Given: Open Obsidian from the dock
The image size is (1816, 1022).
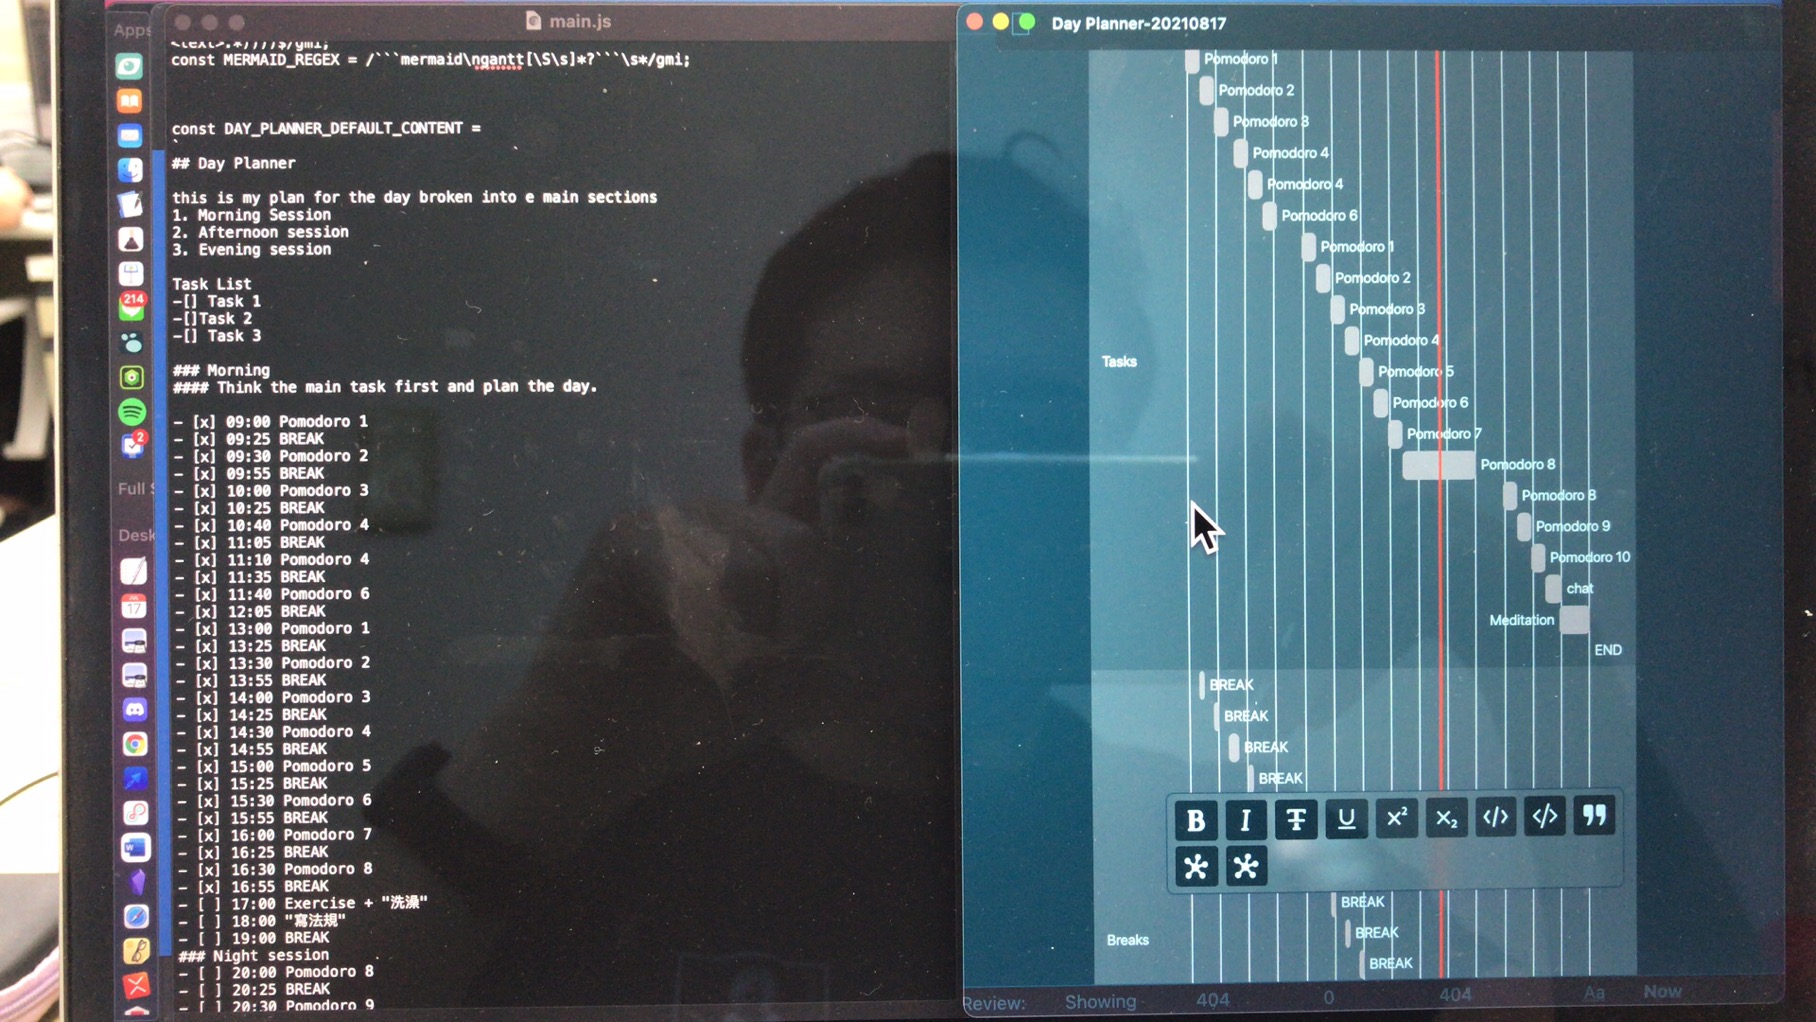Looking at the screenshot, I should point(137,882).
